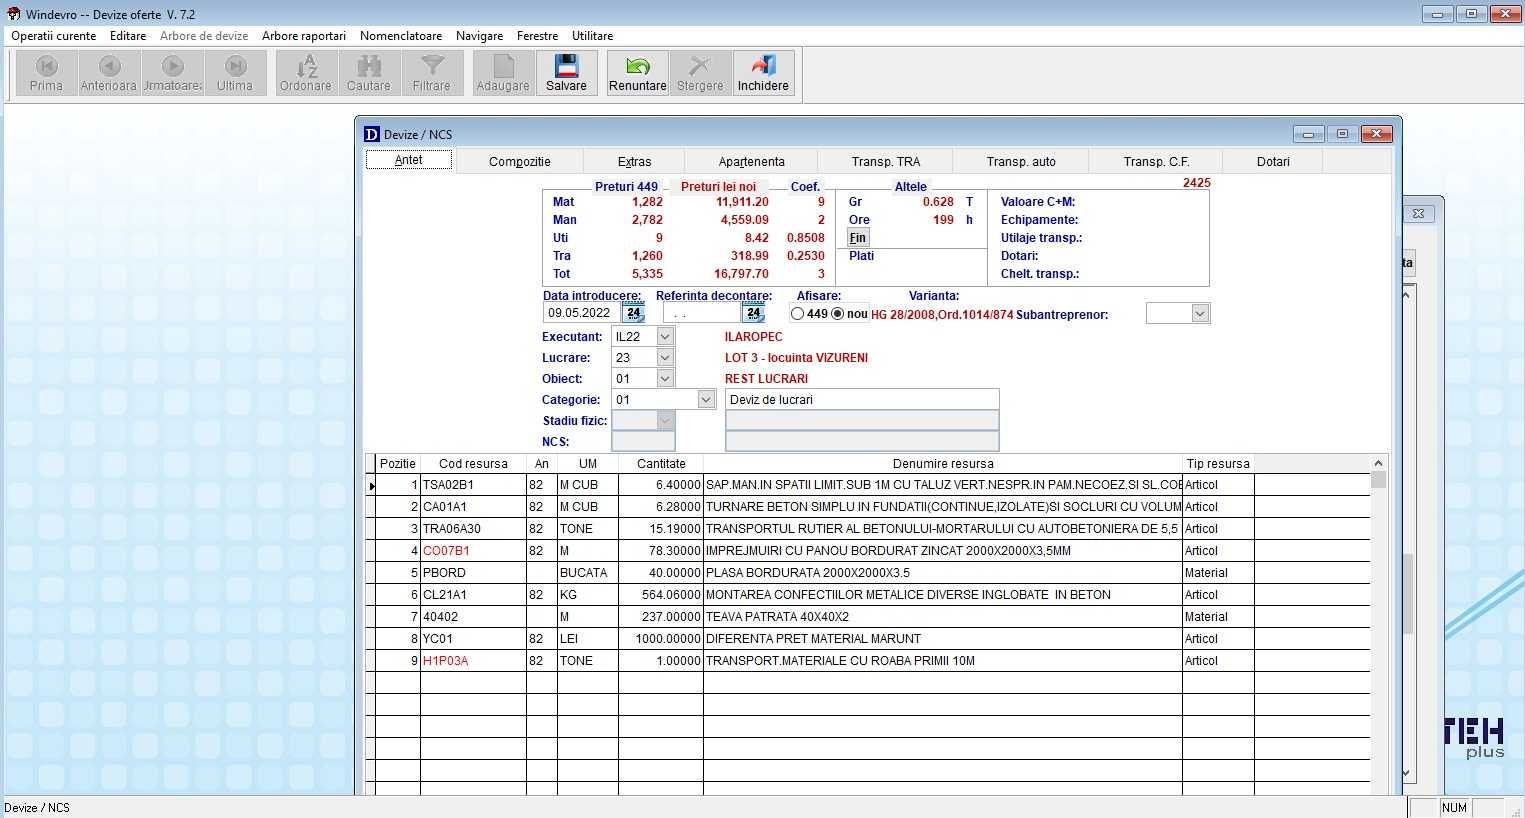Open the Ferestre menu
1525x818 pixels.
(x=538, y=36)
